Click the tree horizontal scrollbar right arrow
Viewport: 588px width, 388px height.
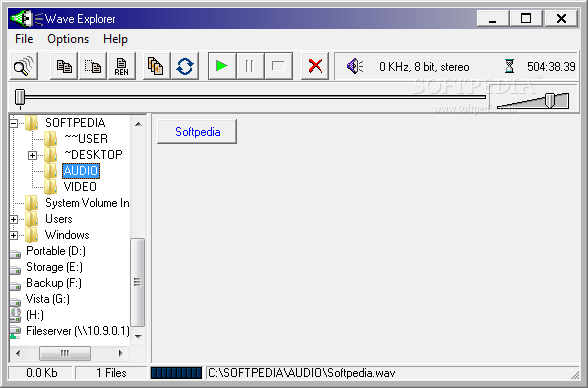tap(120, 353)
